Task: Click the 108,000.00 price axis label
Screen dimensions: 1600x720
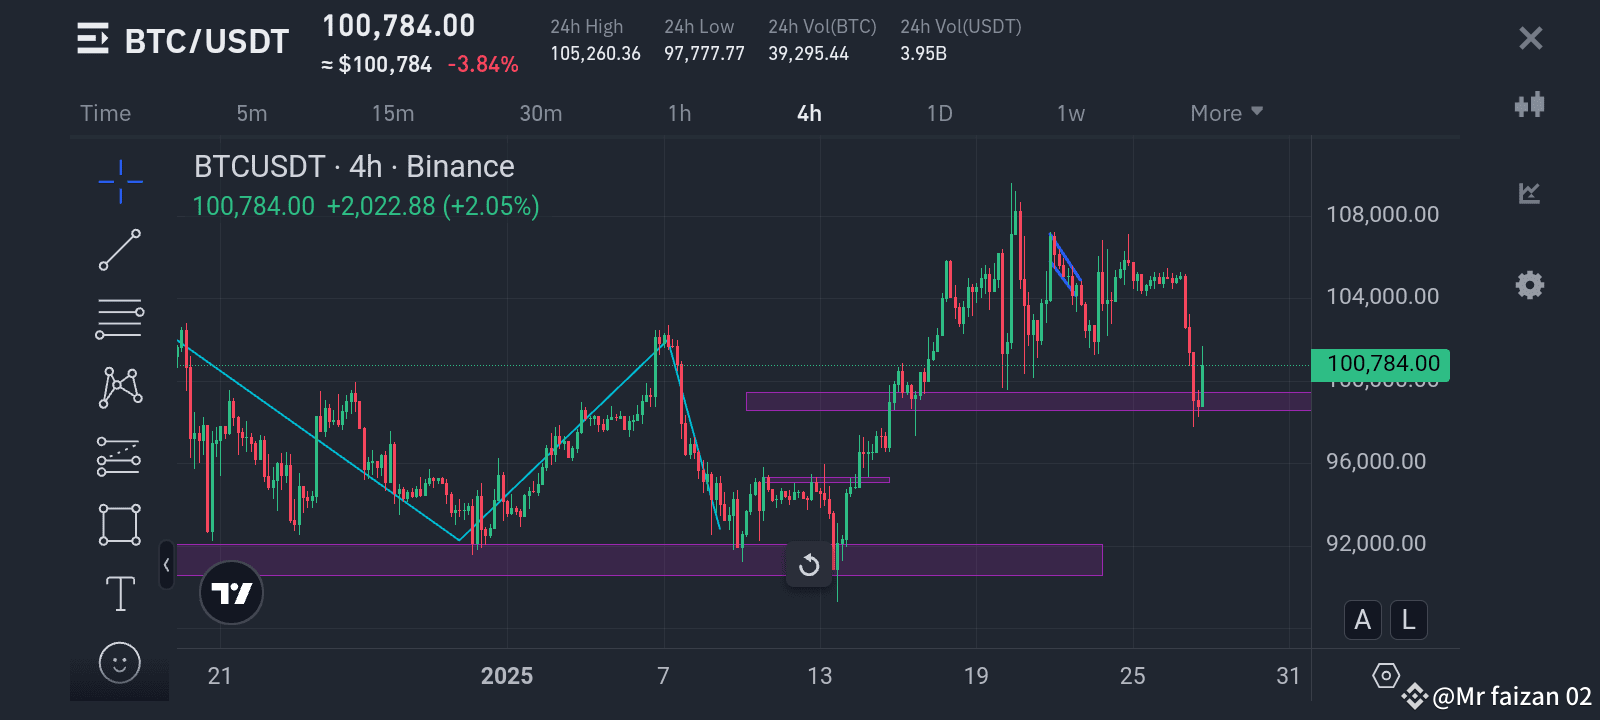Action: tap(1382, 214)
